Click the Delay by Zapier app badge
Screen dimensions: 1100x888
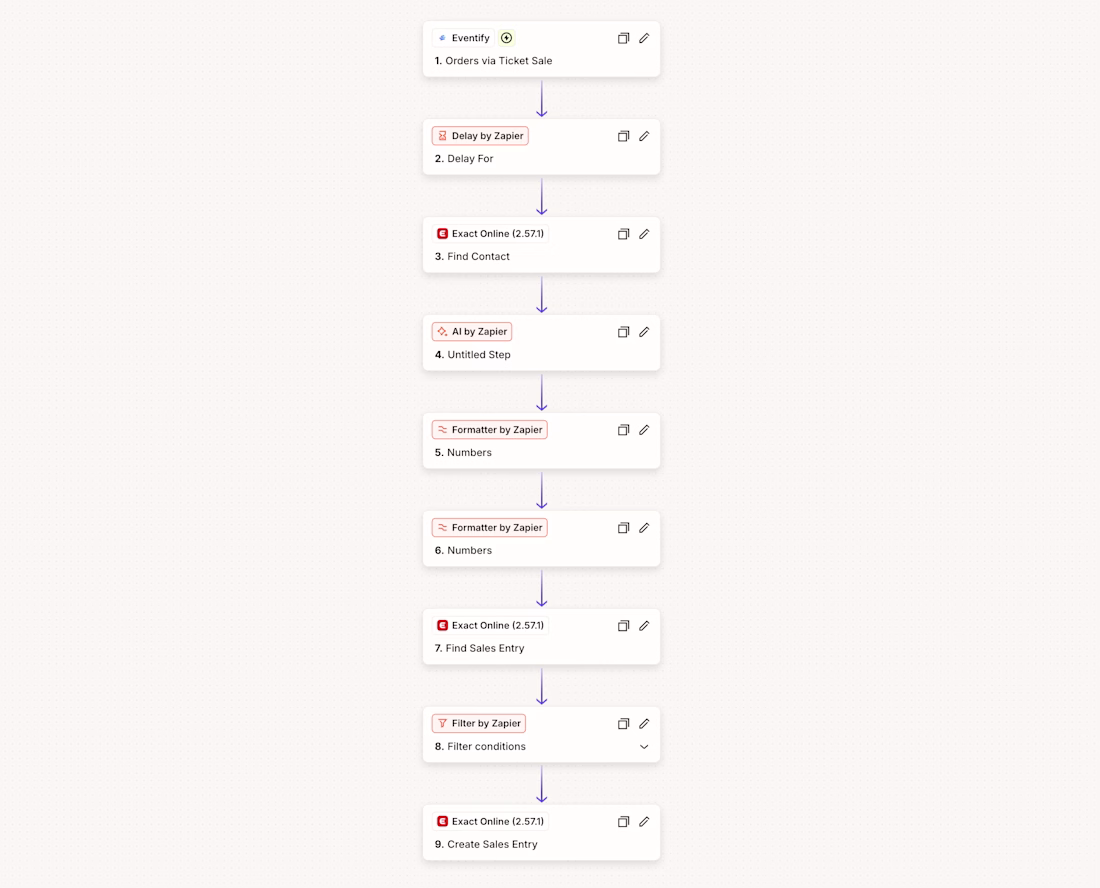pyautogui.click(x=480, y=136)
